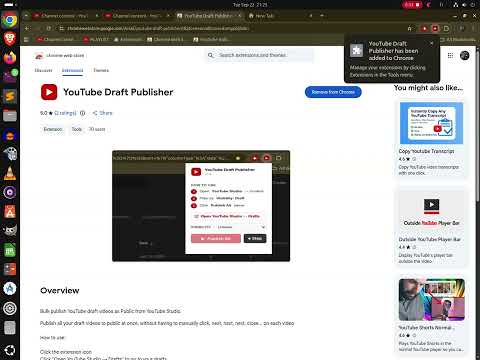
Task: Switch to the first Channel content tab
Action: [65, 16]
